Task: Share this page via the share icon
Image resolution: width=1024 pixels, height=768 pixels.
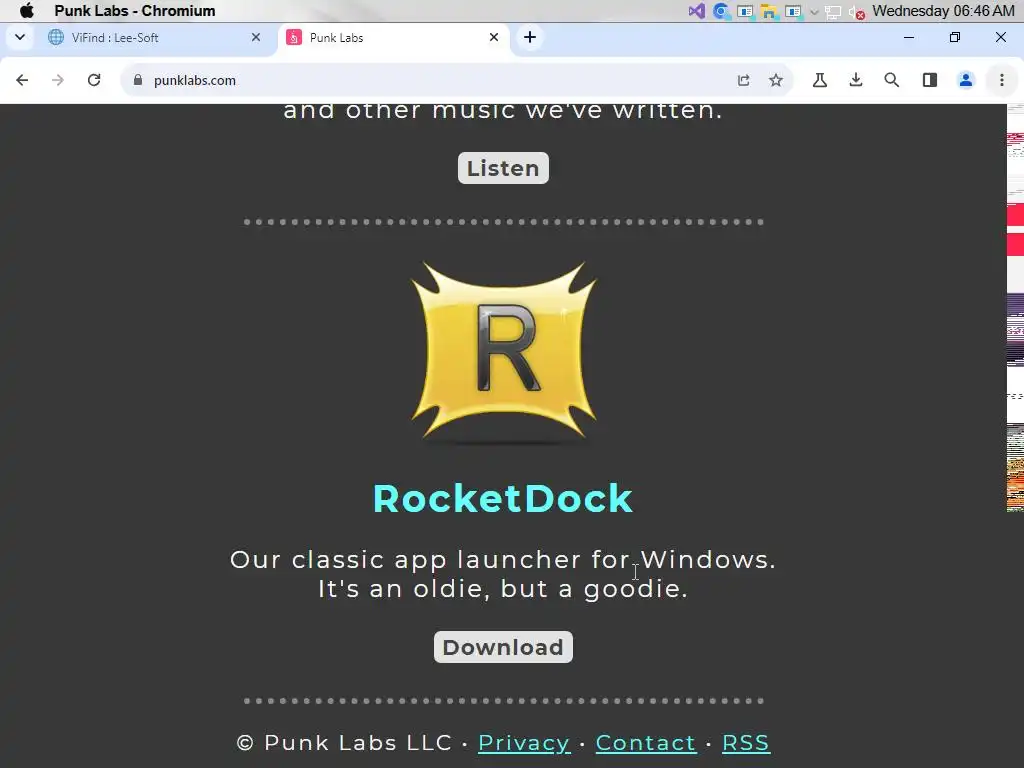Action: pos(744,80)
